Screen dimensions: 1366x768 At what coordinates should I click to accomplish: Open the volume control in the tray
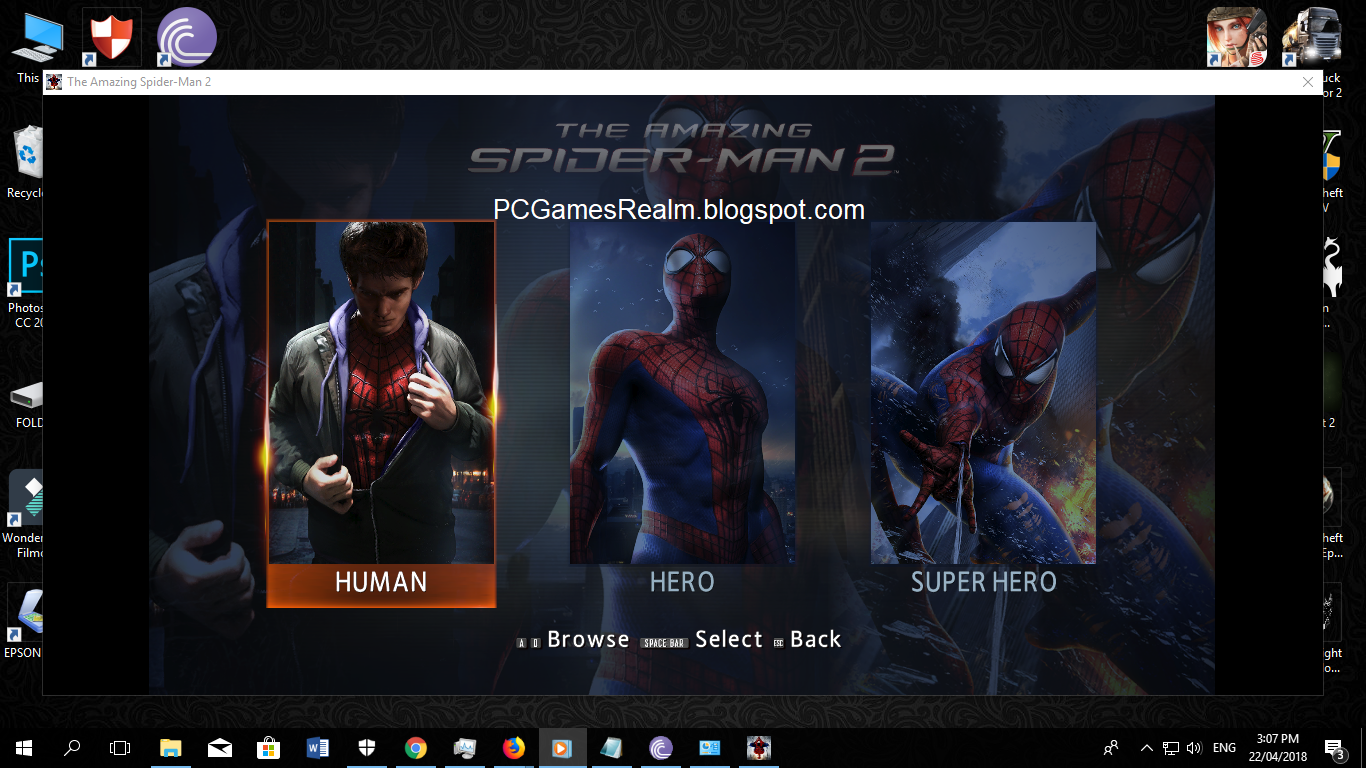1194,748
